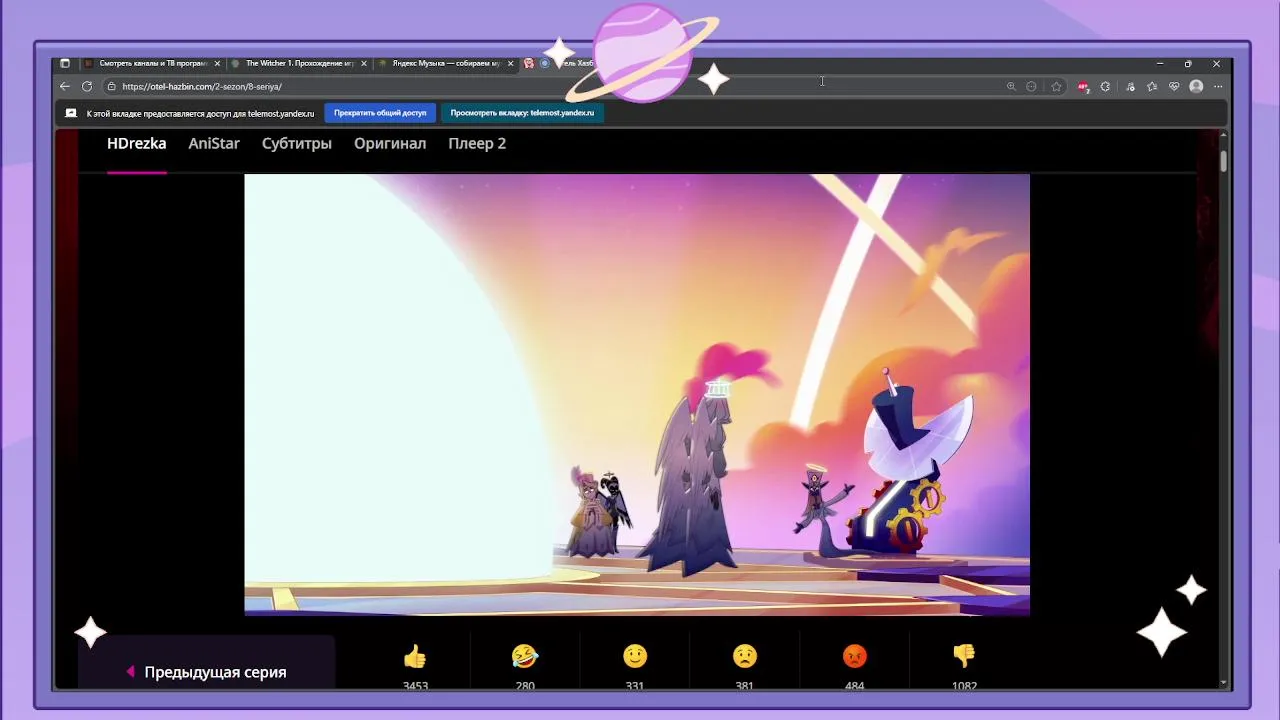Click the page vertical scrollbar thumb
This screenshot has height=720, width=1280.
[x=1223, y=161]
